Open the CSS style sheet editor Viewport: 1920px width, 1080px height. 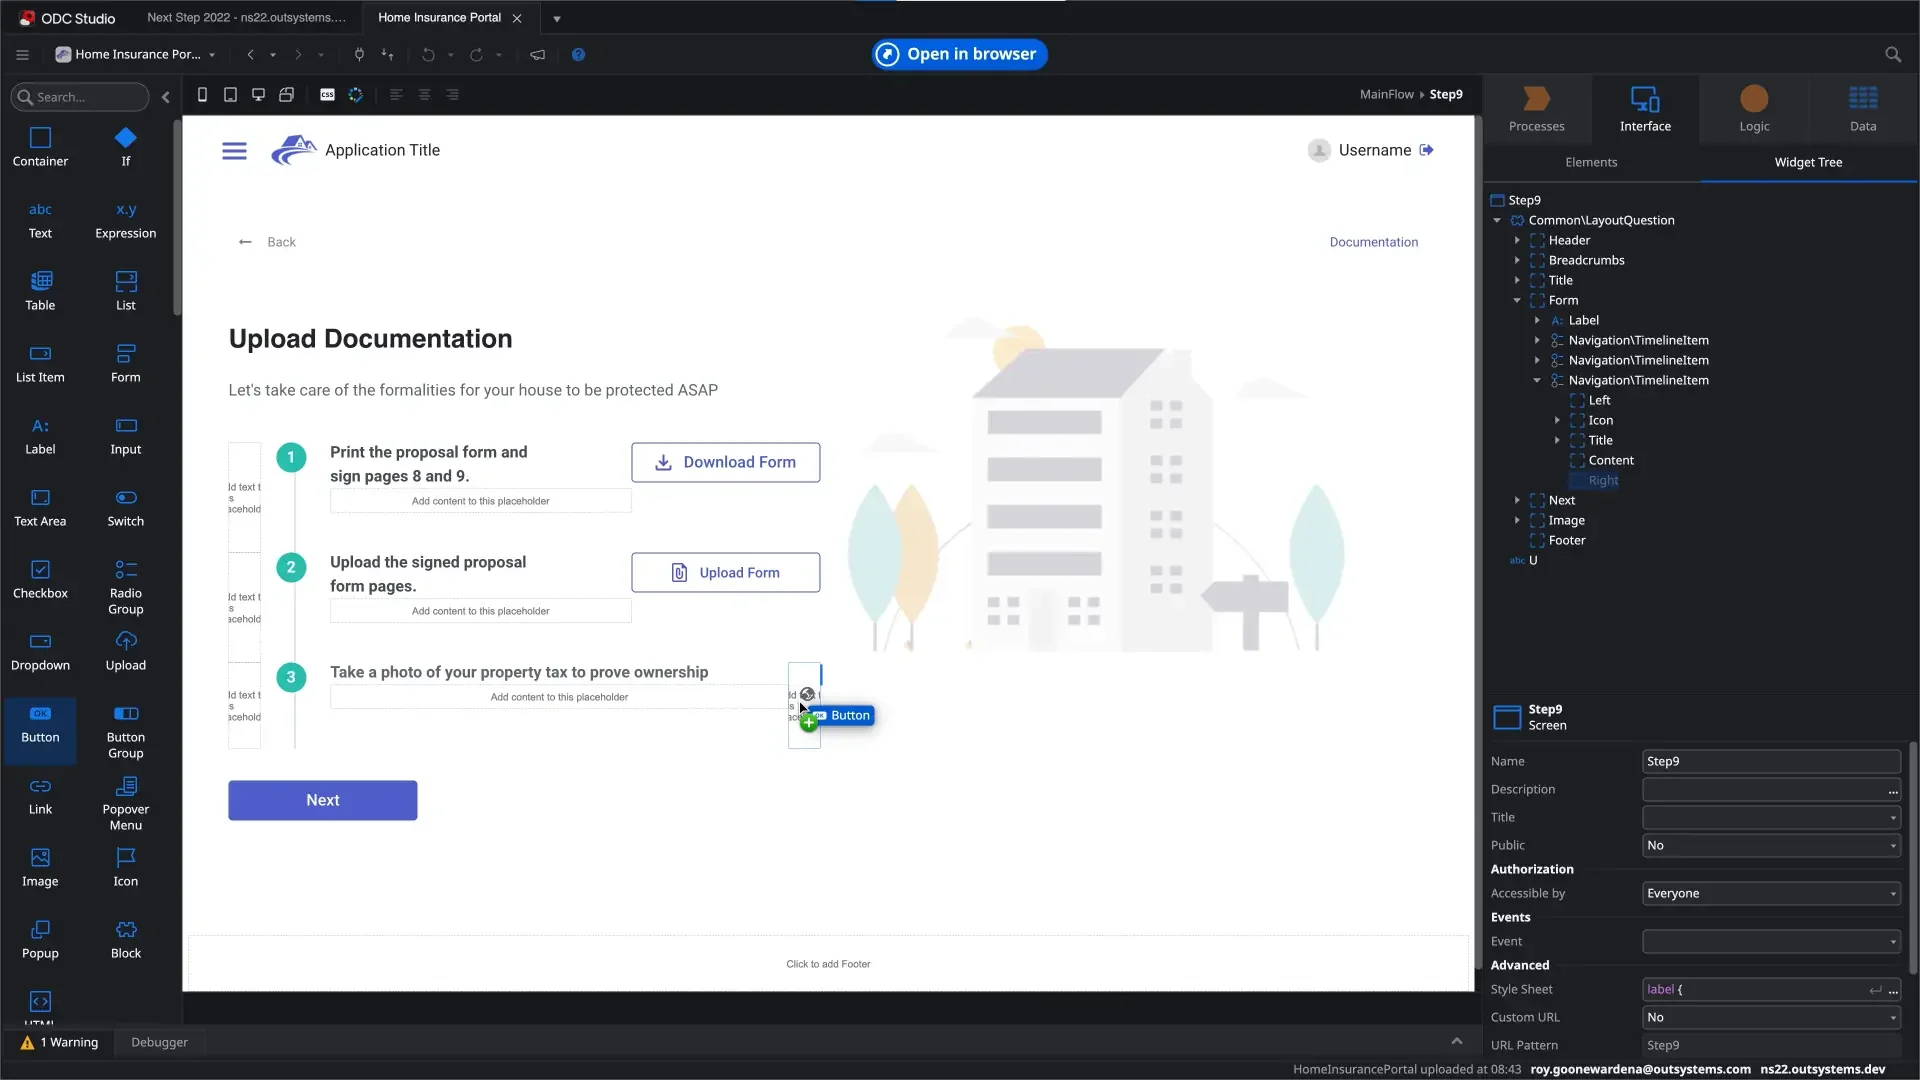(x=327, y=95)
